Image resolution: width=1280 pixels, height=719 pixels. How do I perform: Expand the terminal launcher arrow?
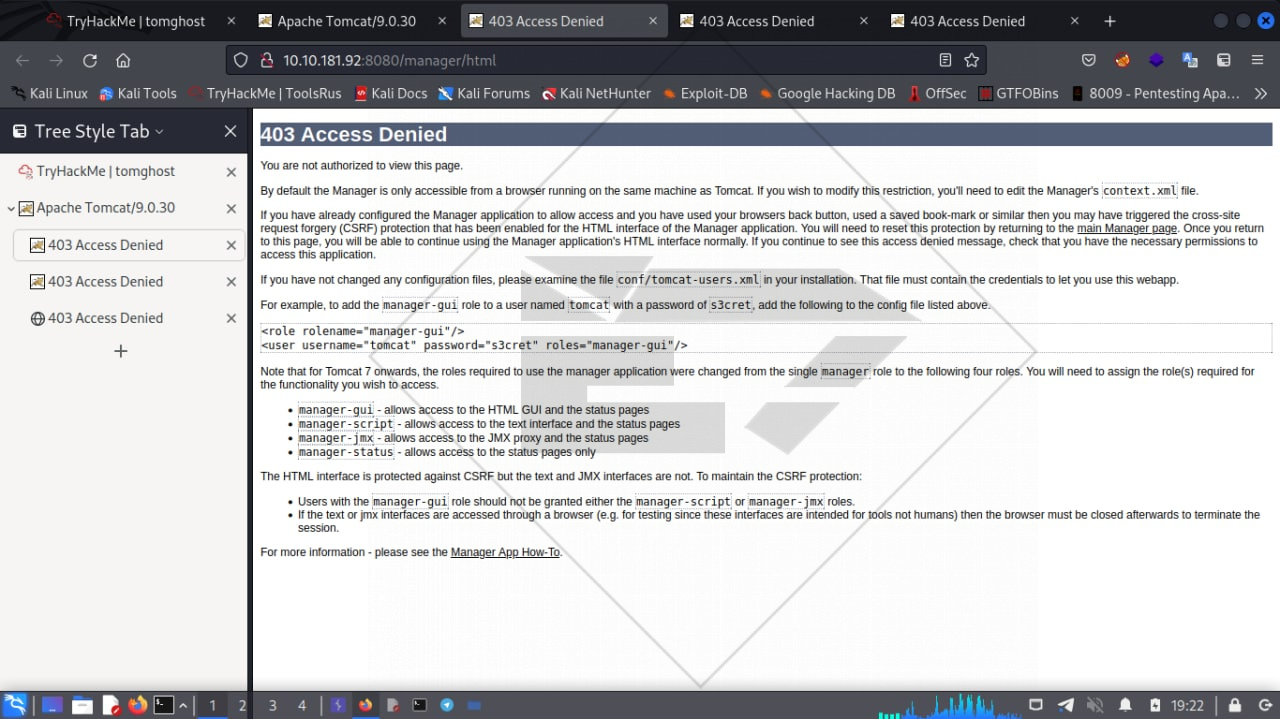(x=183, y=705)
